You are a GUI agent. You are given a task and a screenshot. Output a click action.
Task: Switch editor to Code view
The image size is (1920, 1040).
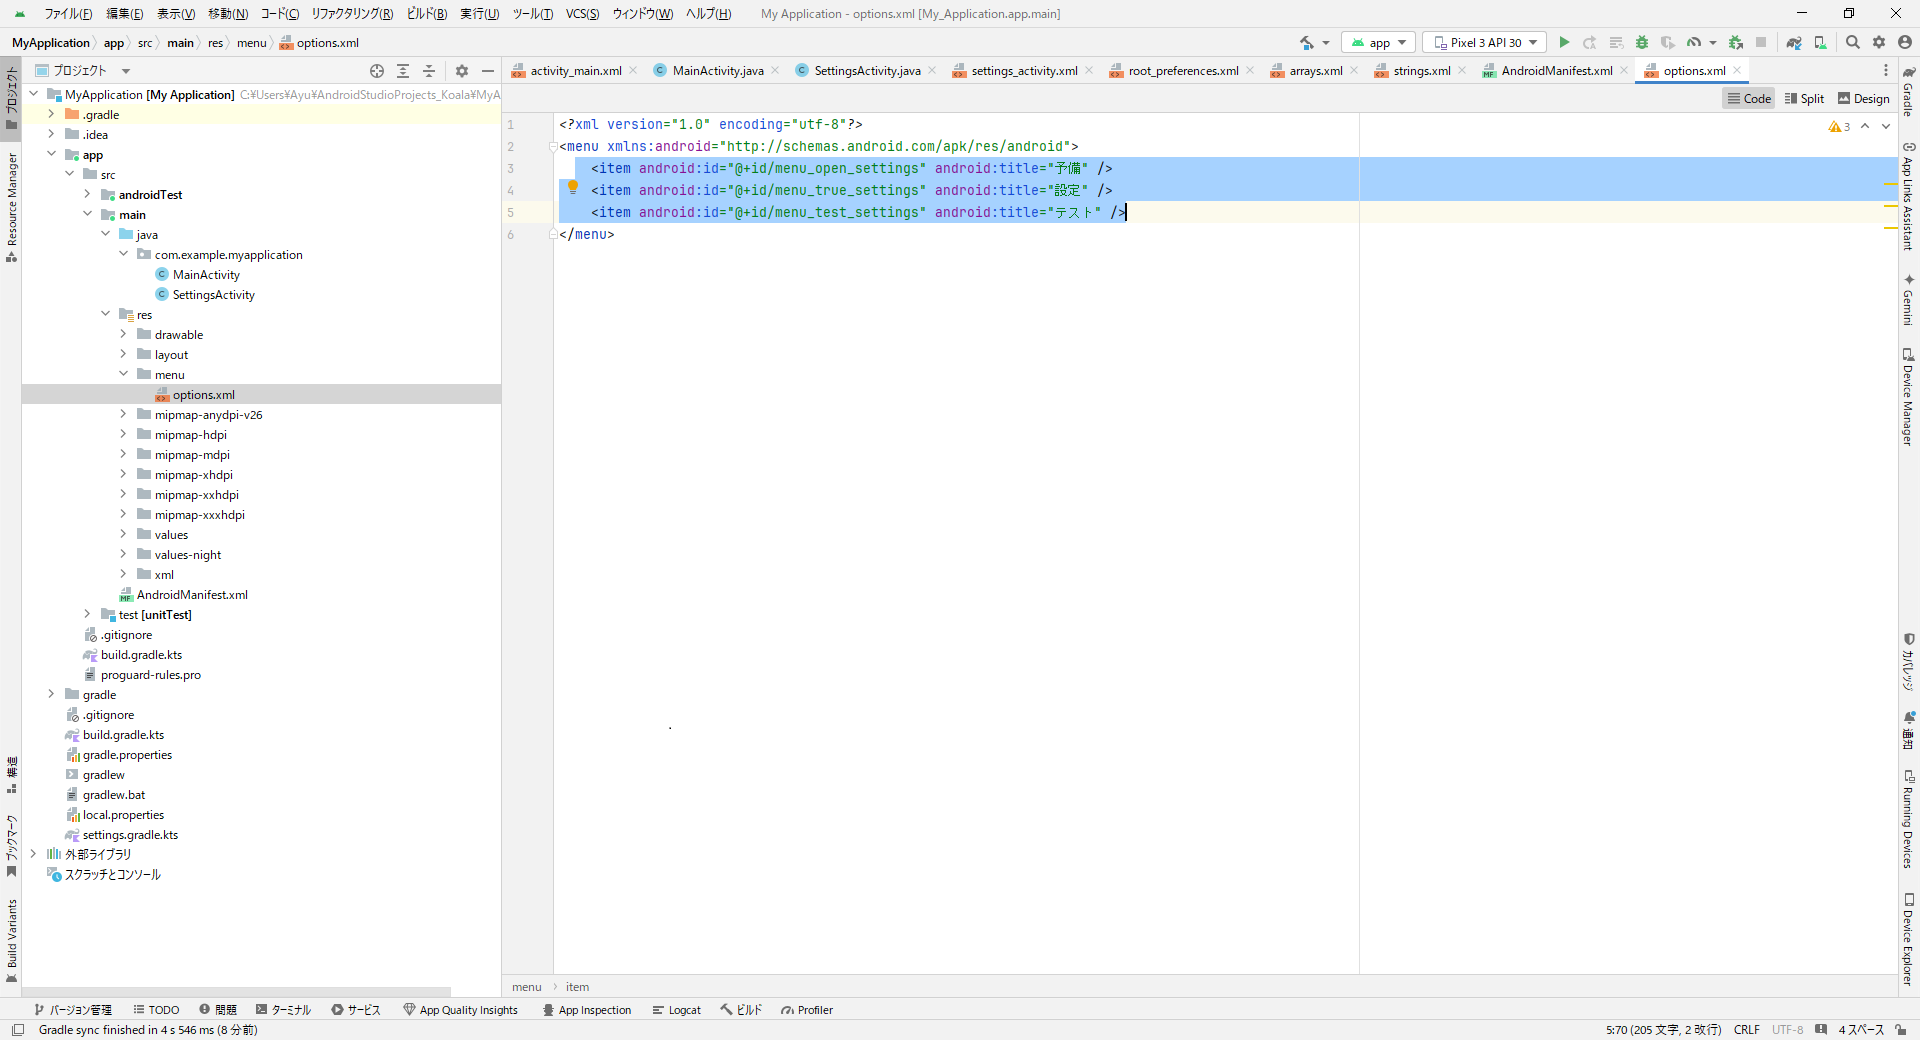click(x=1749, y=98)
